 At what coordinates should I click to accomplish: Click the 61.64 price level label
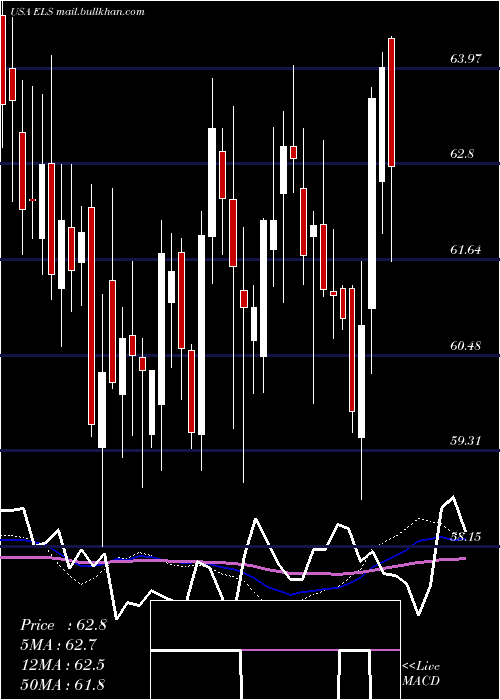click(x=466, y=250)
